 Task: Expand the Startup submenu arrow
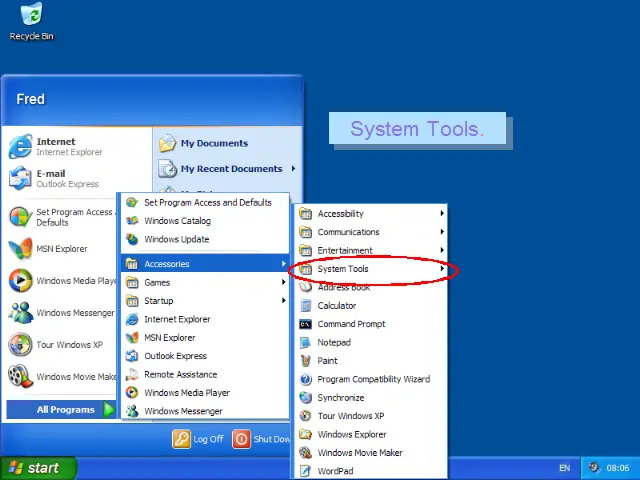(x=283, y=300)
